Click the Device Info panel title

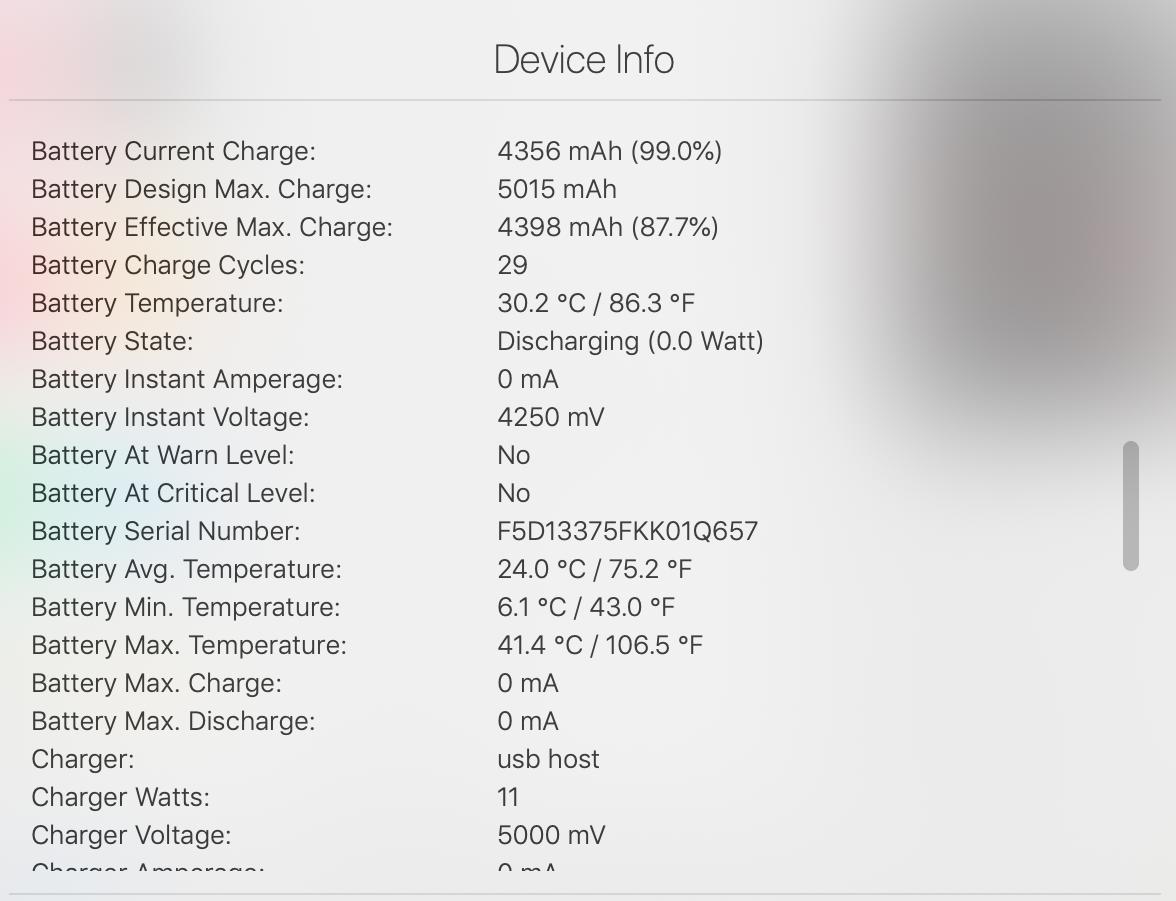pyautogui.click(x=584, y=60)
